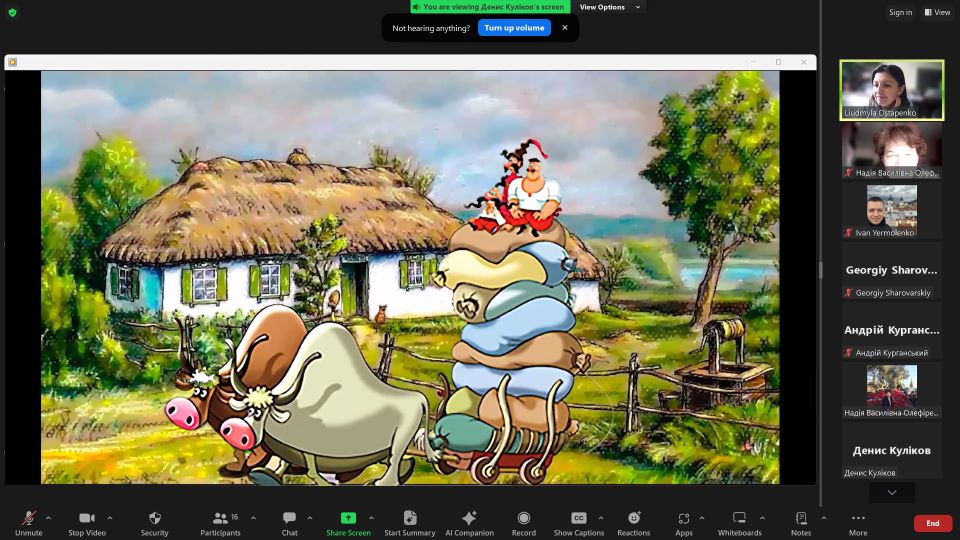
Task: Select Ivan Yermolenko's video thumbnail
Action: (892, 211)
